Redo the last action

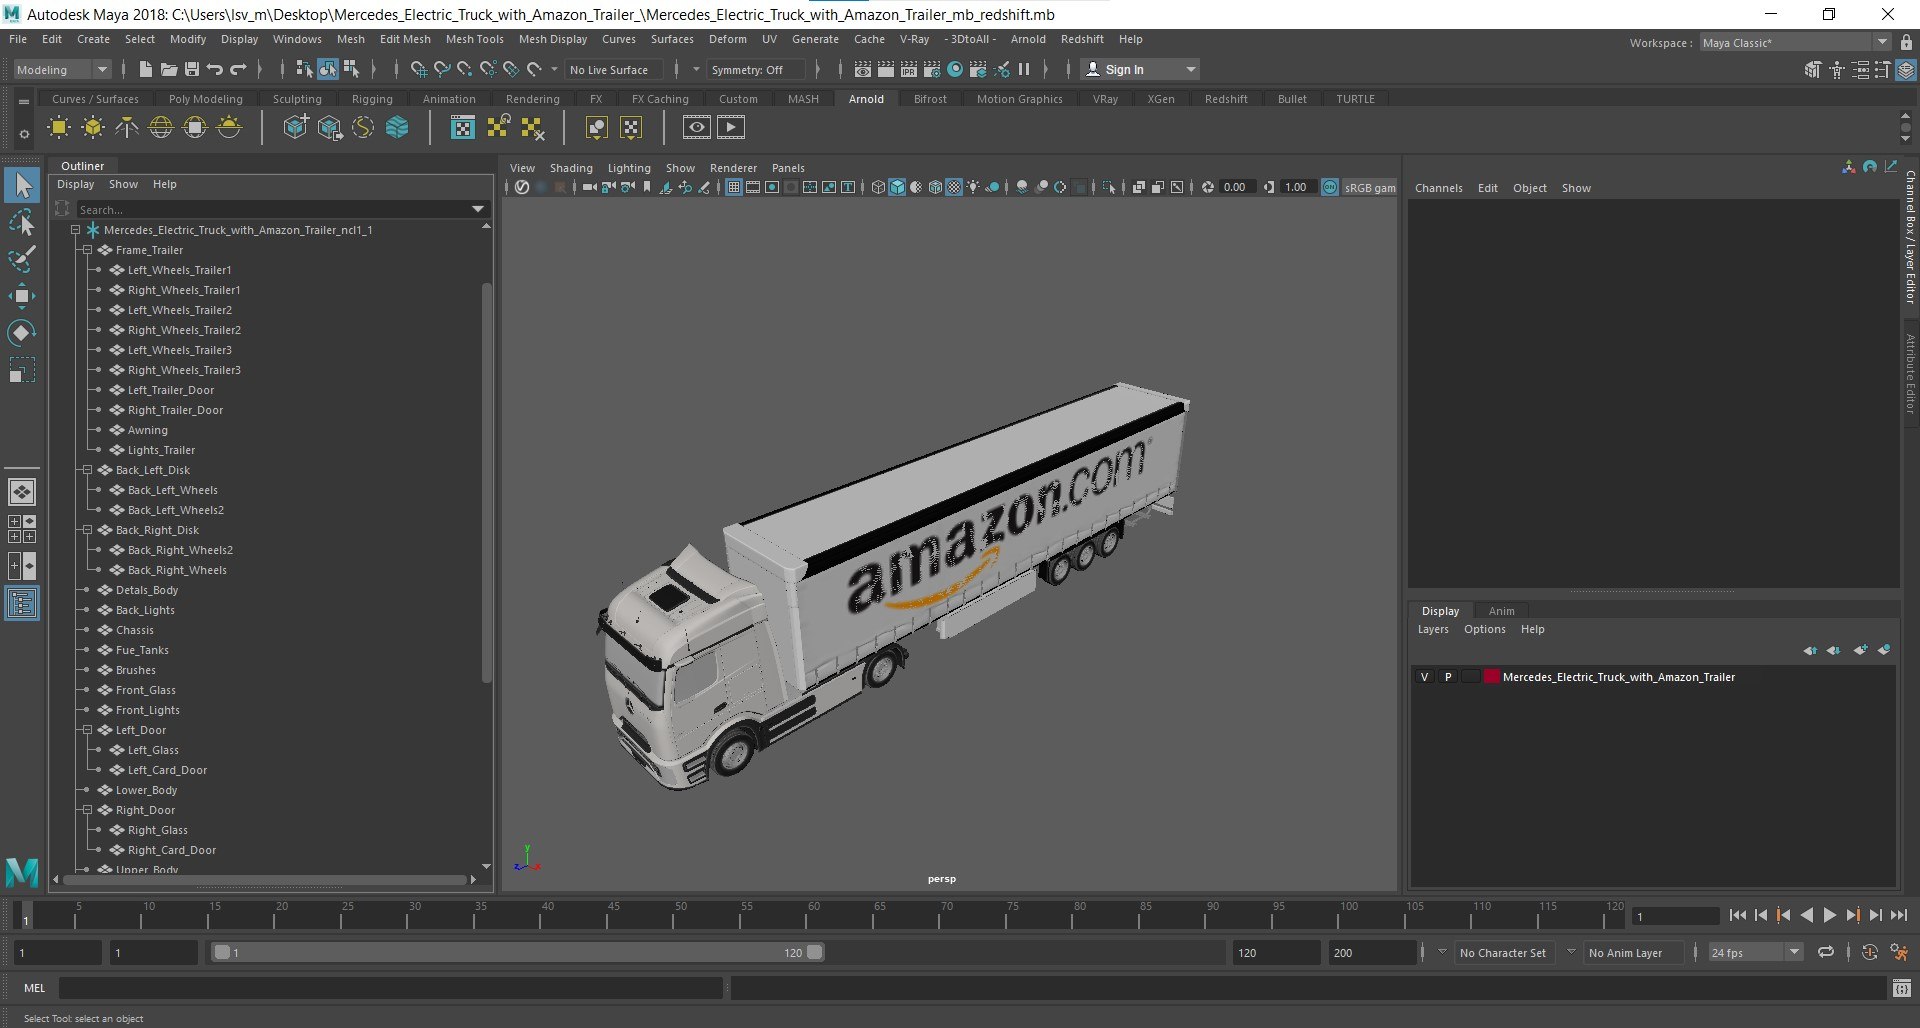coord(238,69)
